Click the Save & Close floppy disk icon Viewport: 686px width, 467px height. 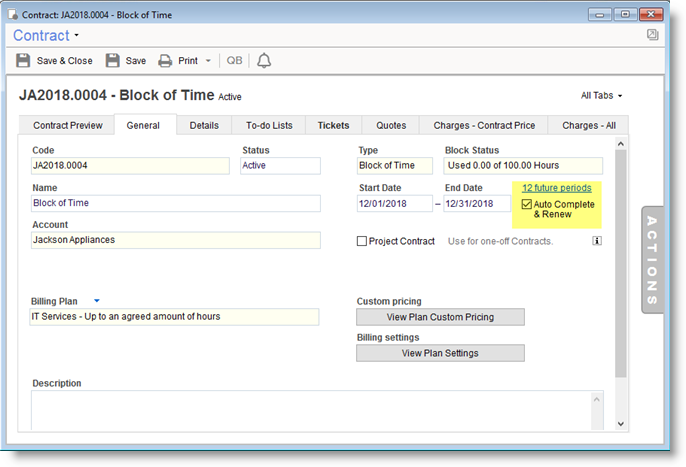coord(24,60)
